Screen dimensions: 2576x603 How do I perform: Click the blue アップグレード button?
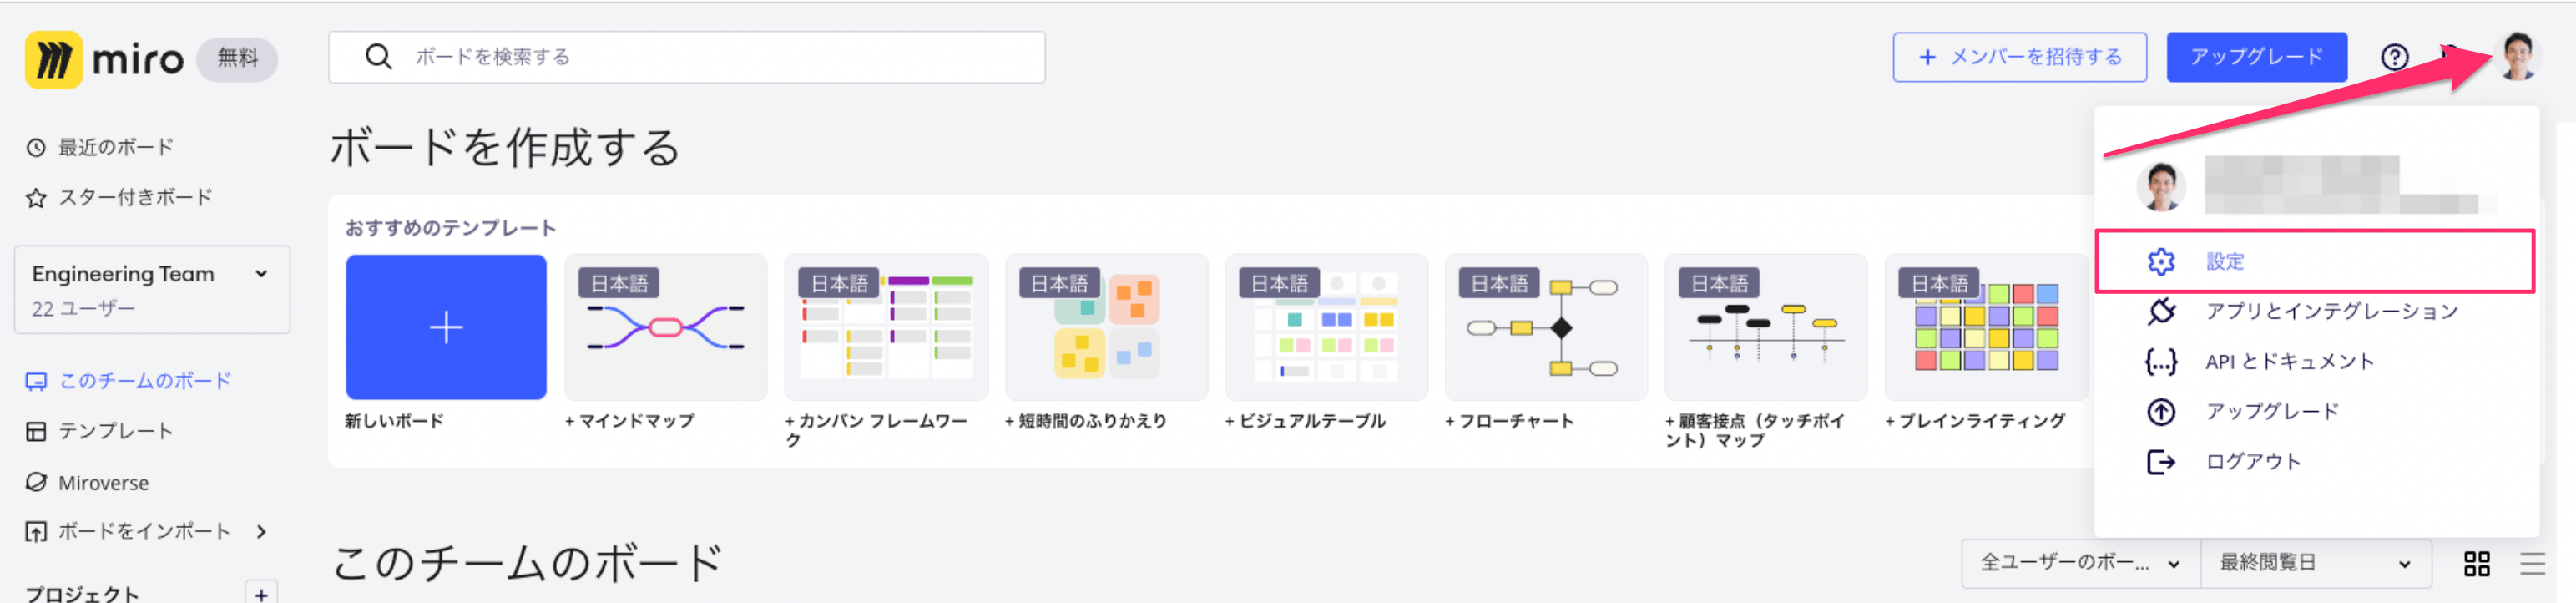click(2256, 57)
